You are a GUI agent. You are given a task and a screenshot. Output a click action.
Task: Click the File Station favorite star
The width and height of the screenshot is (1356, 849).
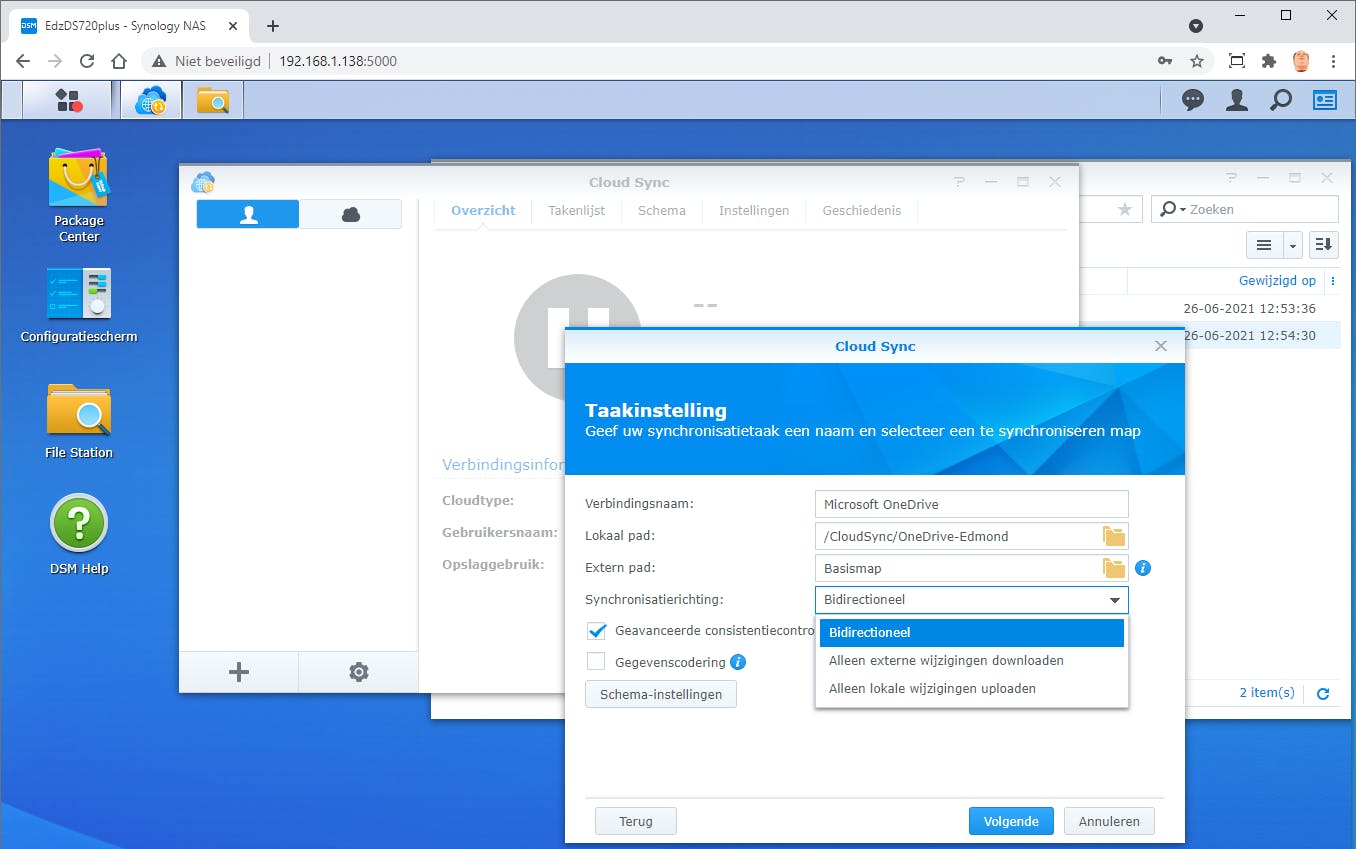pos(1125,209)
